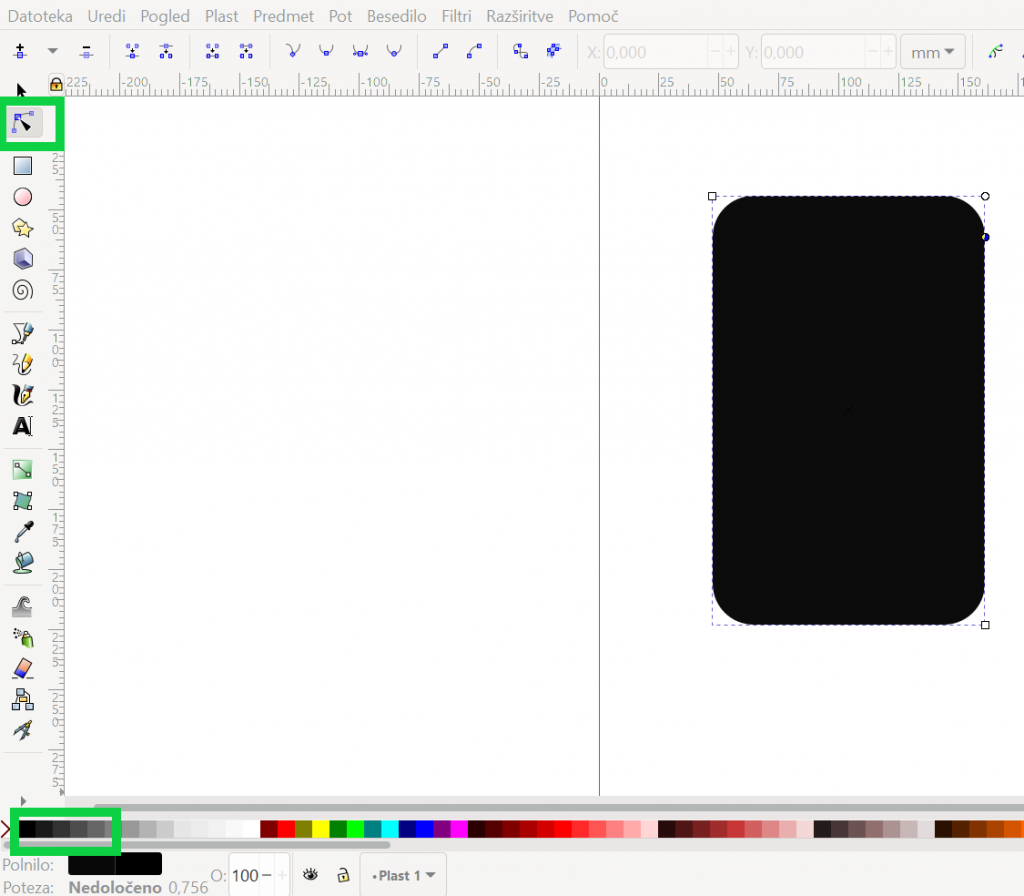The width and height of the screenshot is (1024, 896).
Task: Select the Connector tool
Action: pos(23,699)
